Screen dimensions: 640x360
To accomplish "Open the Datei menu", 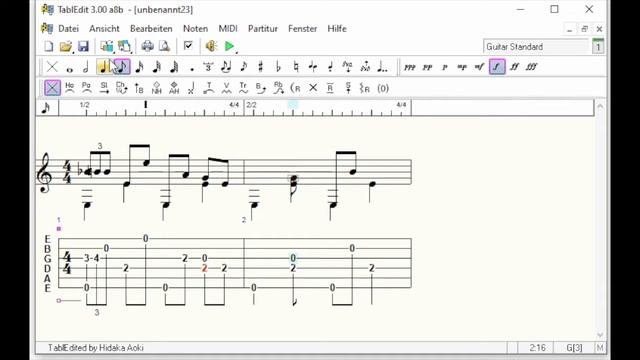I will point(68,29).
